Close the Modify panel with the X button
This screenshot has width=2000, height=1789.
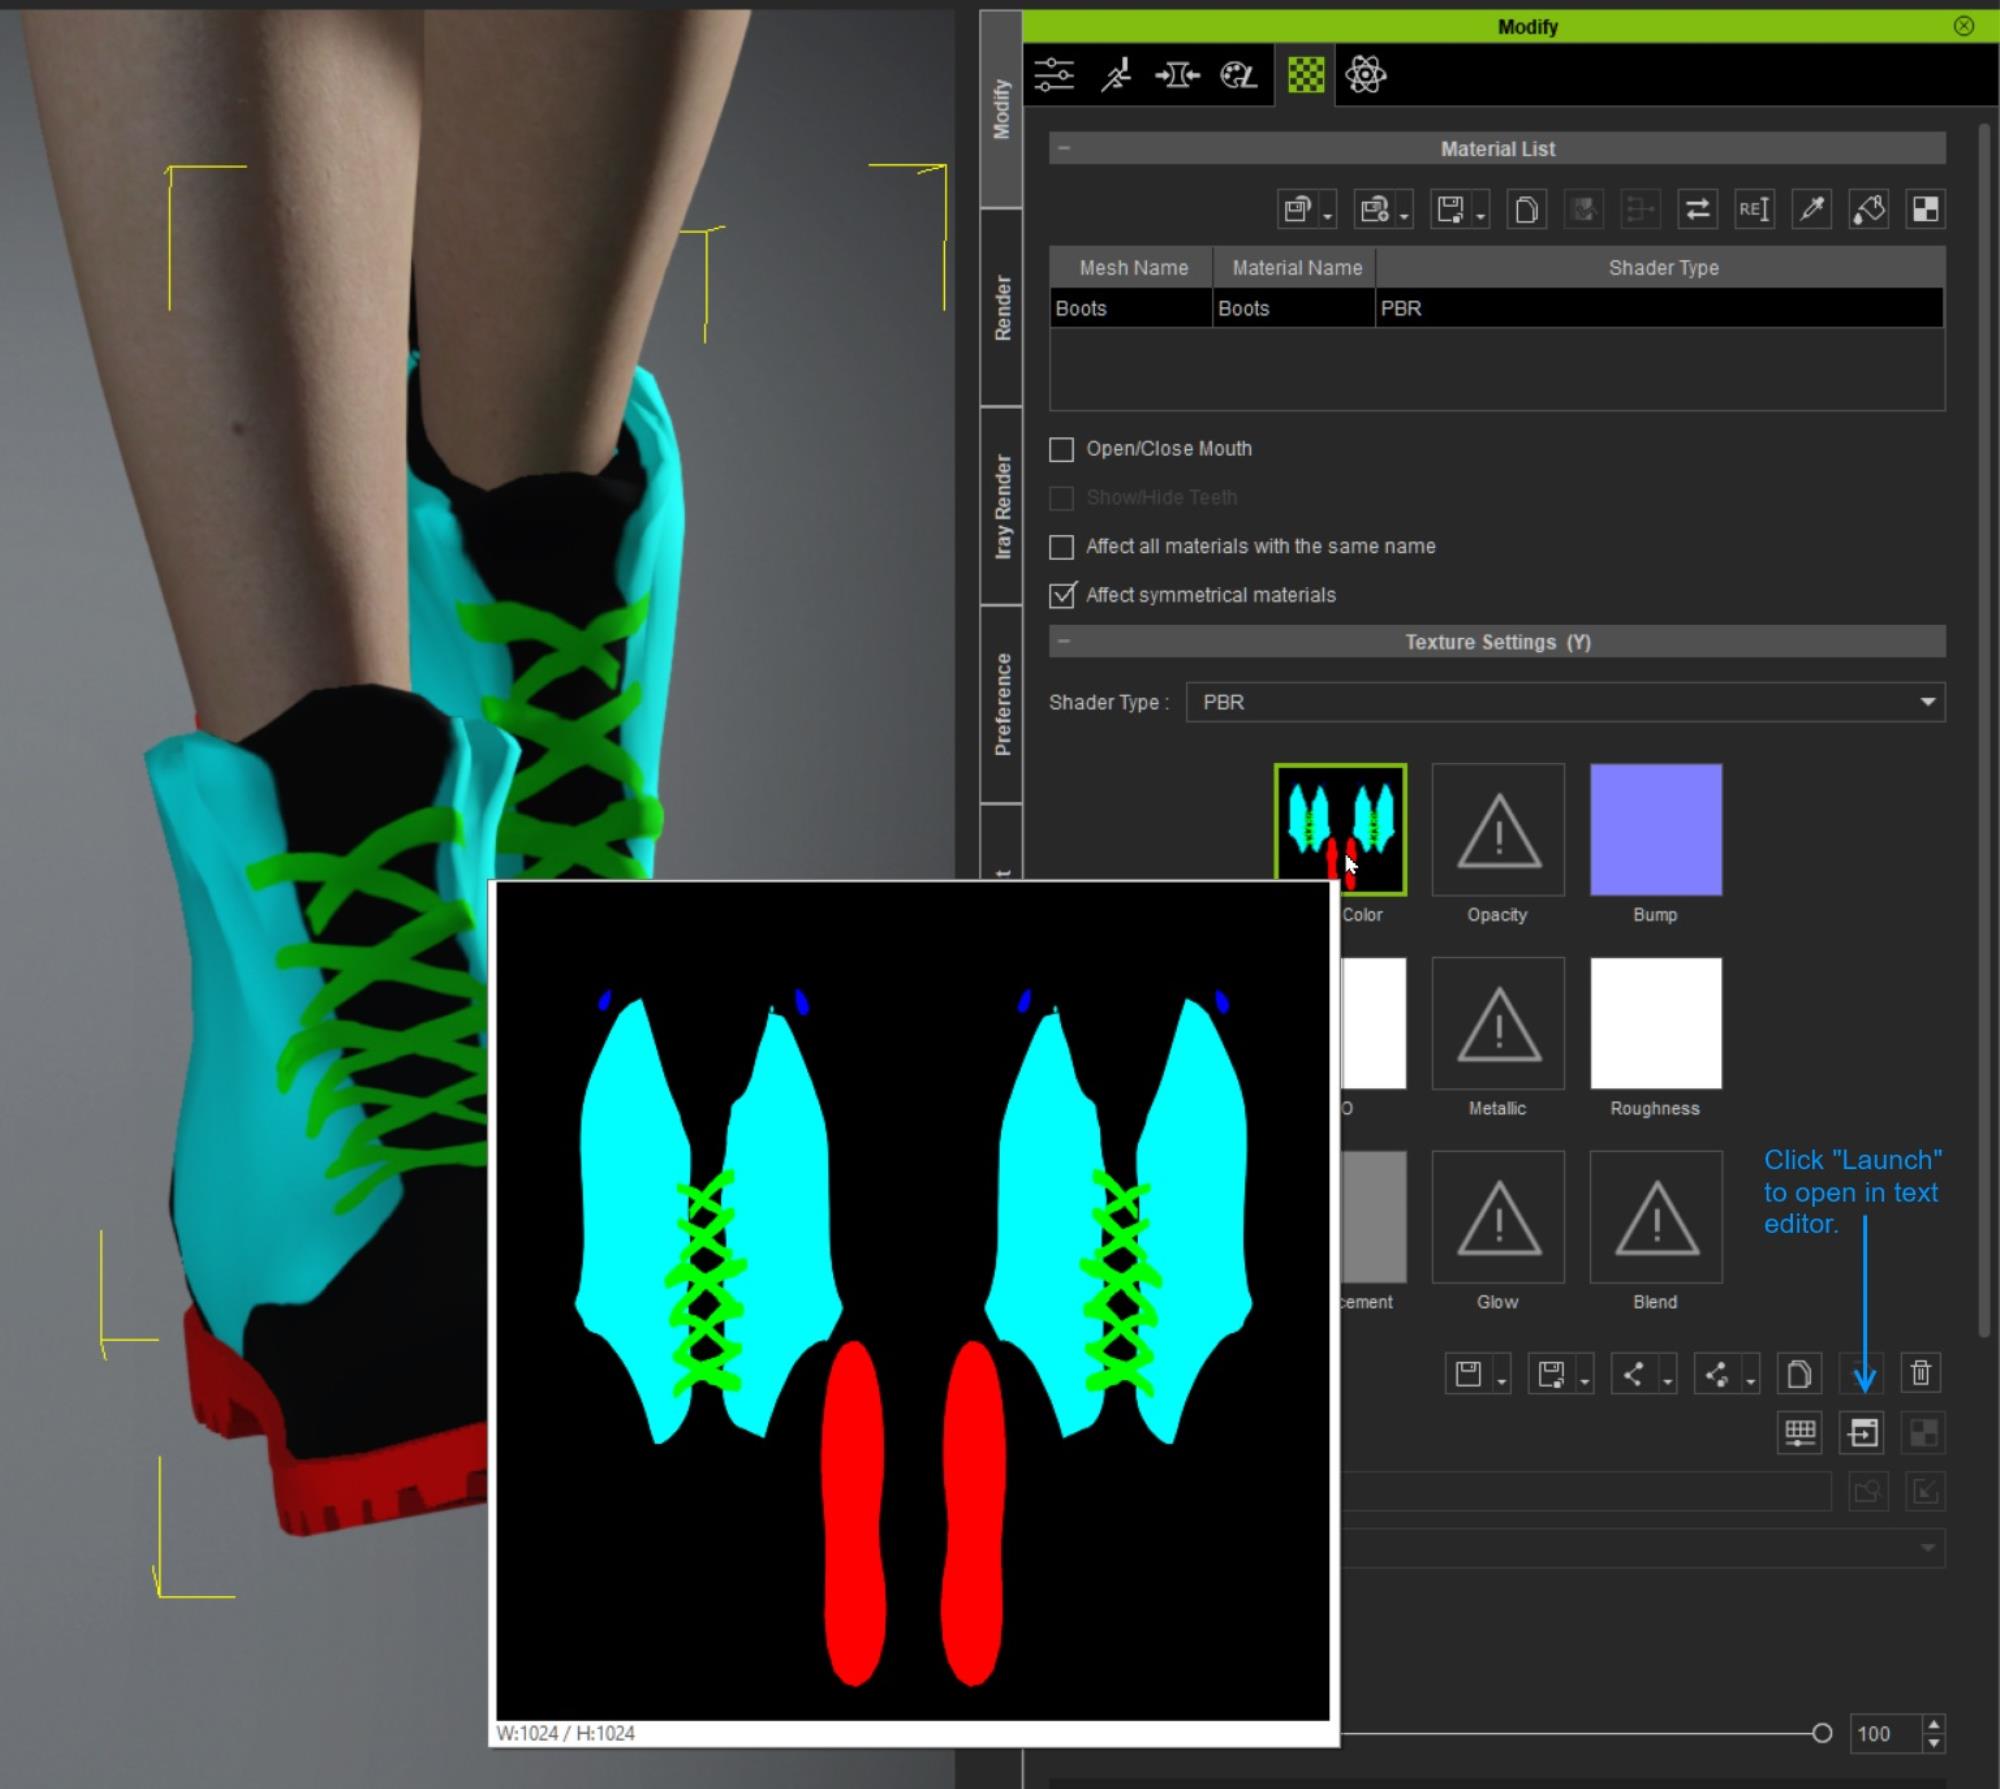tap(1964, 26)
